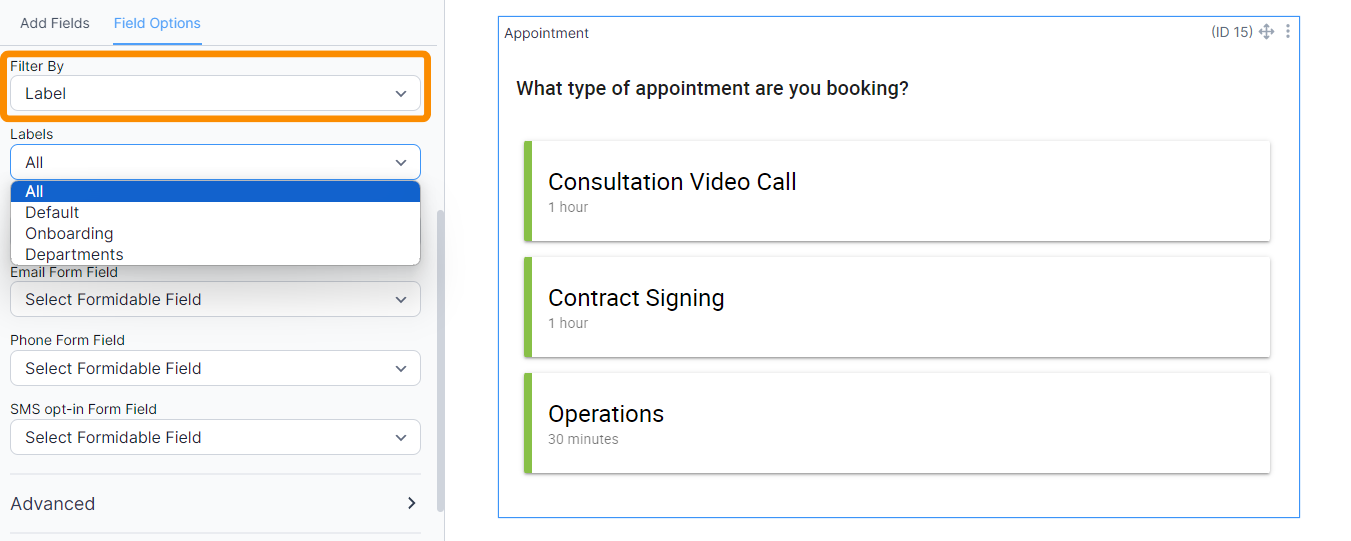
Task: Click the Appointment field label
Action: (x=546, y=33)
